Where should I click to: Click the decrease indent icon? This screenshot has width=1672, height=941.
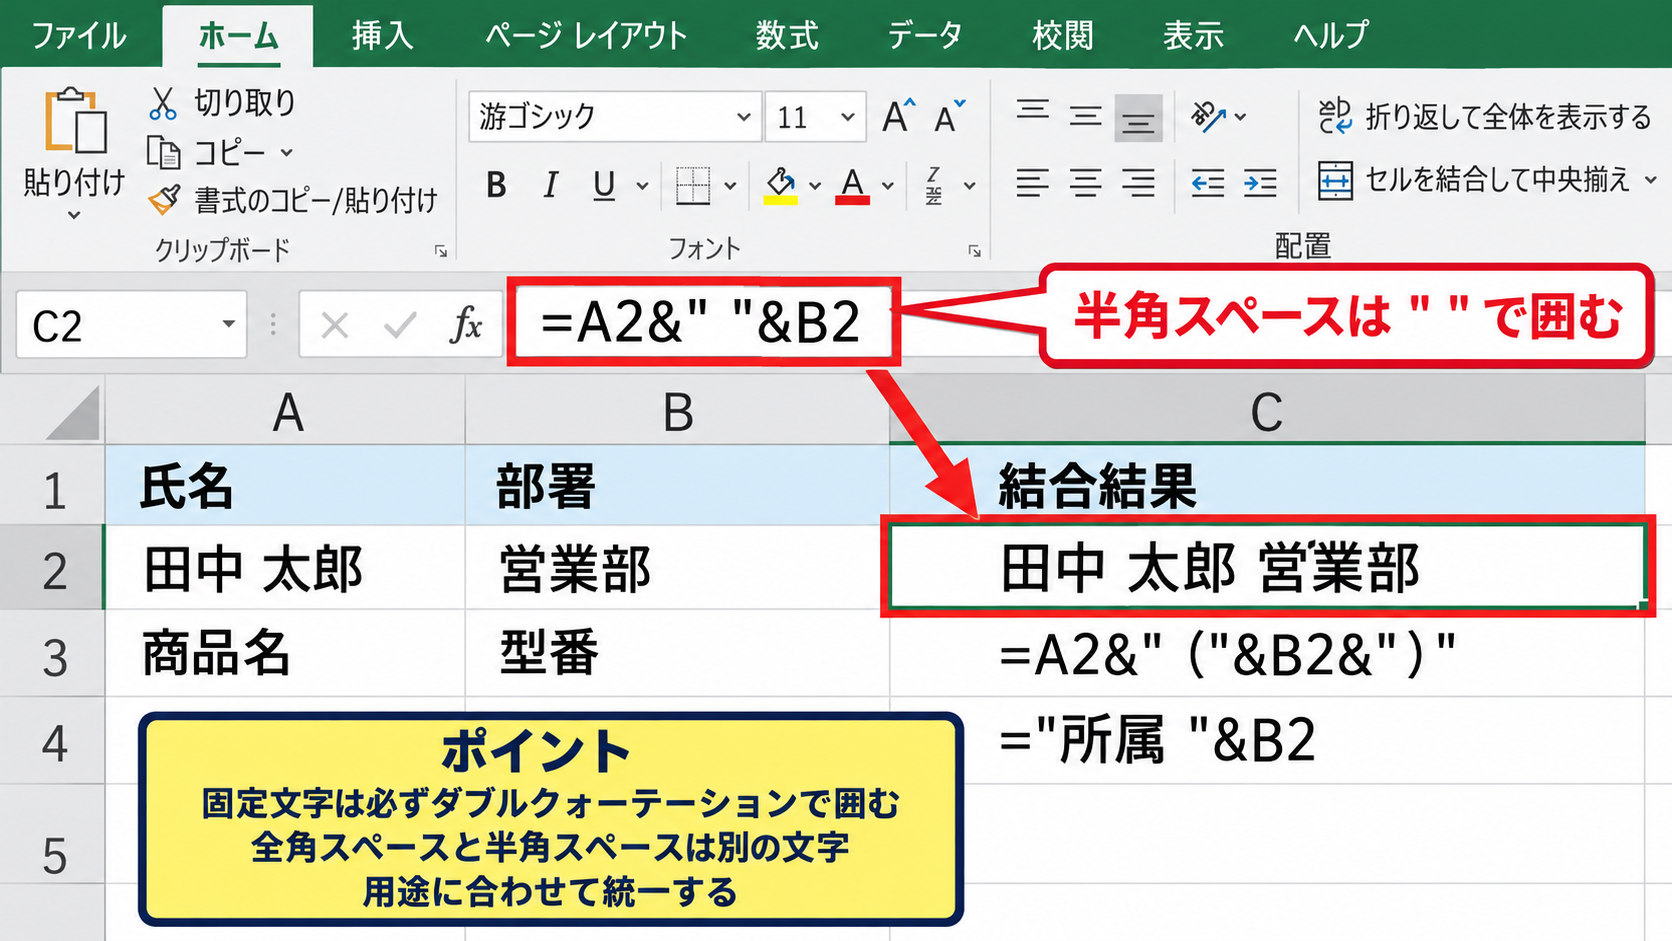(1207, 183)
